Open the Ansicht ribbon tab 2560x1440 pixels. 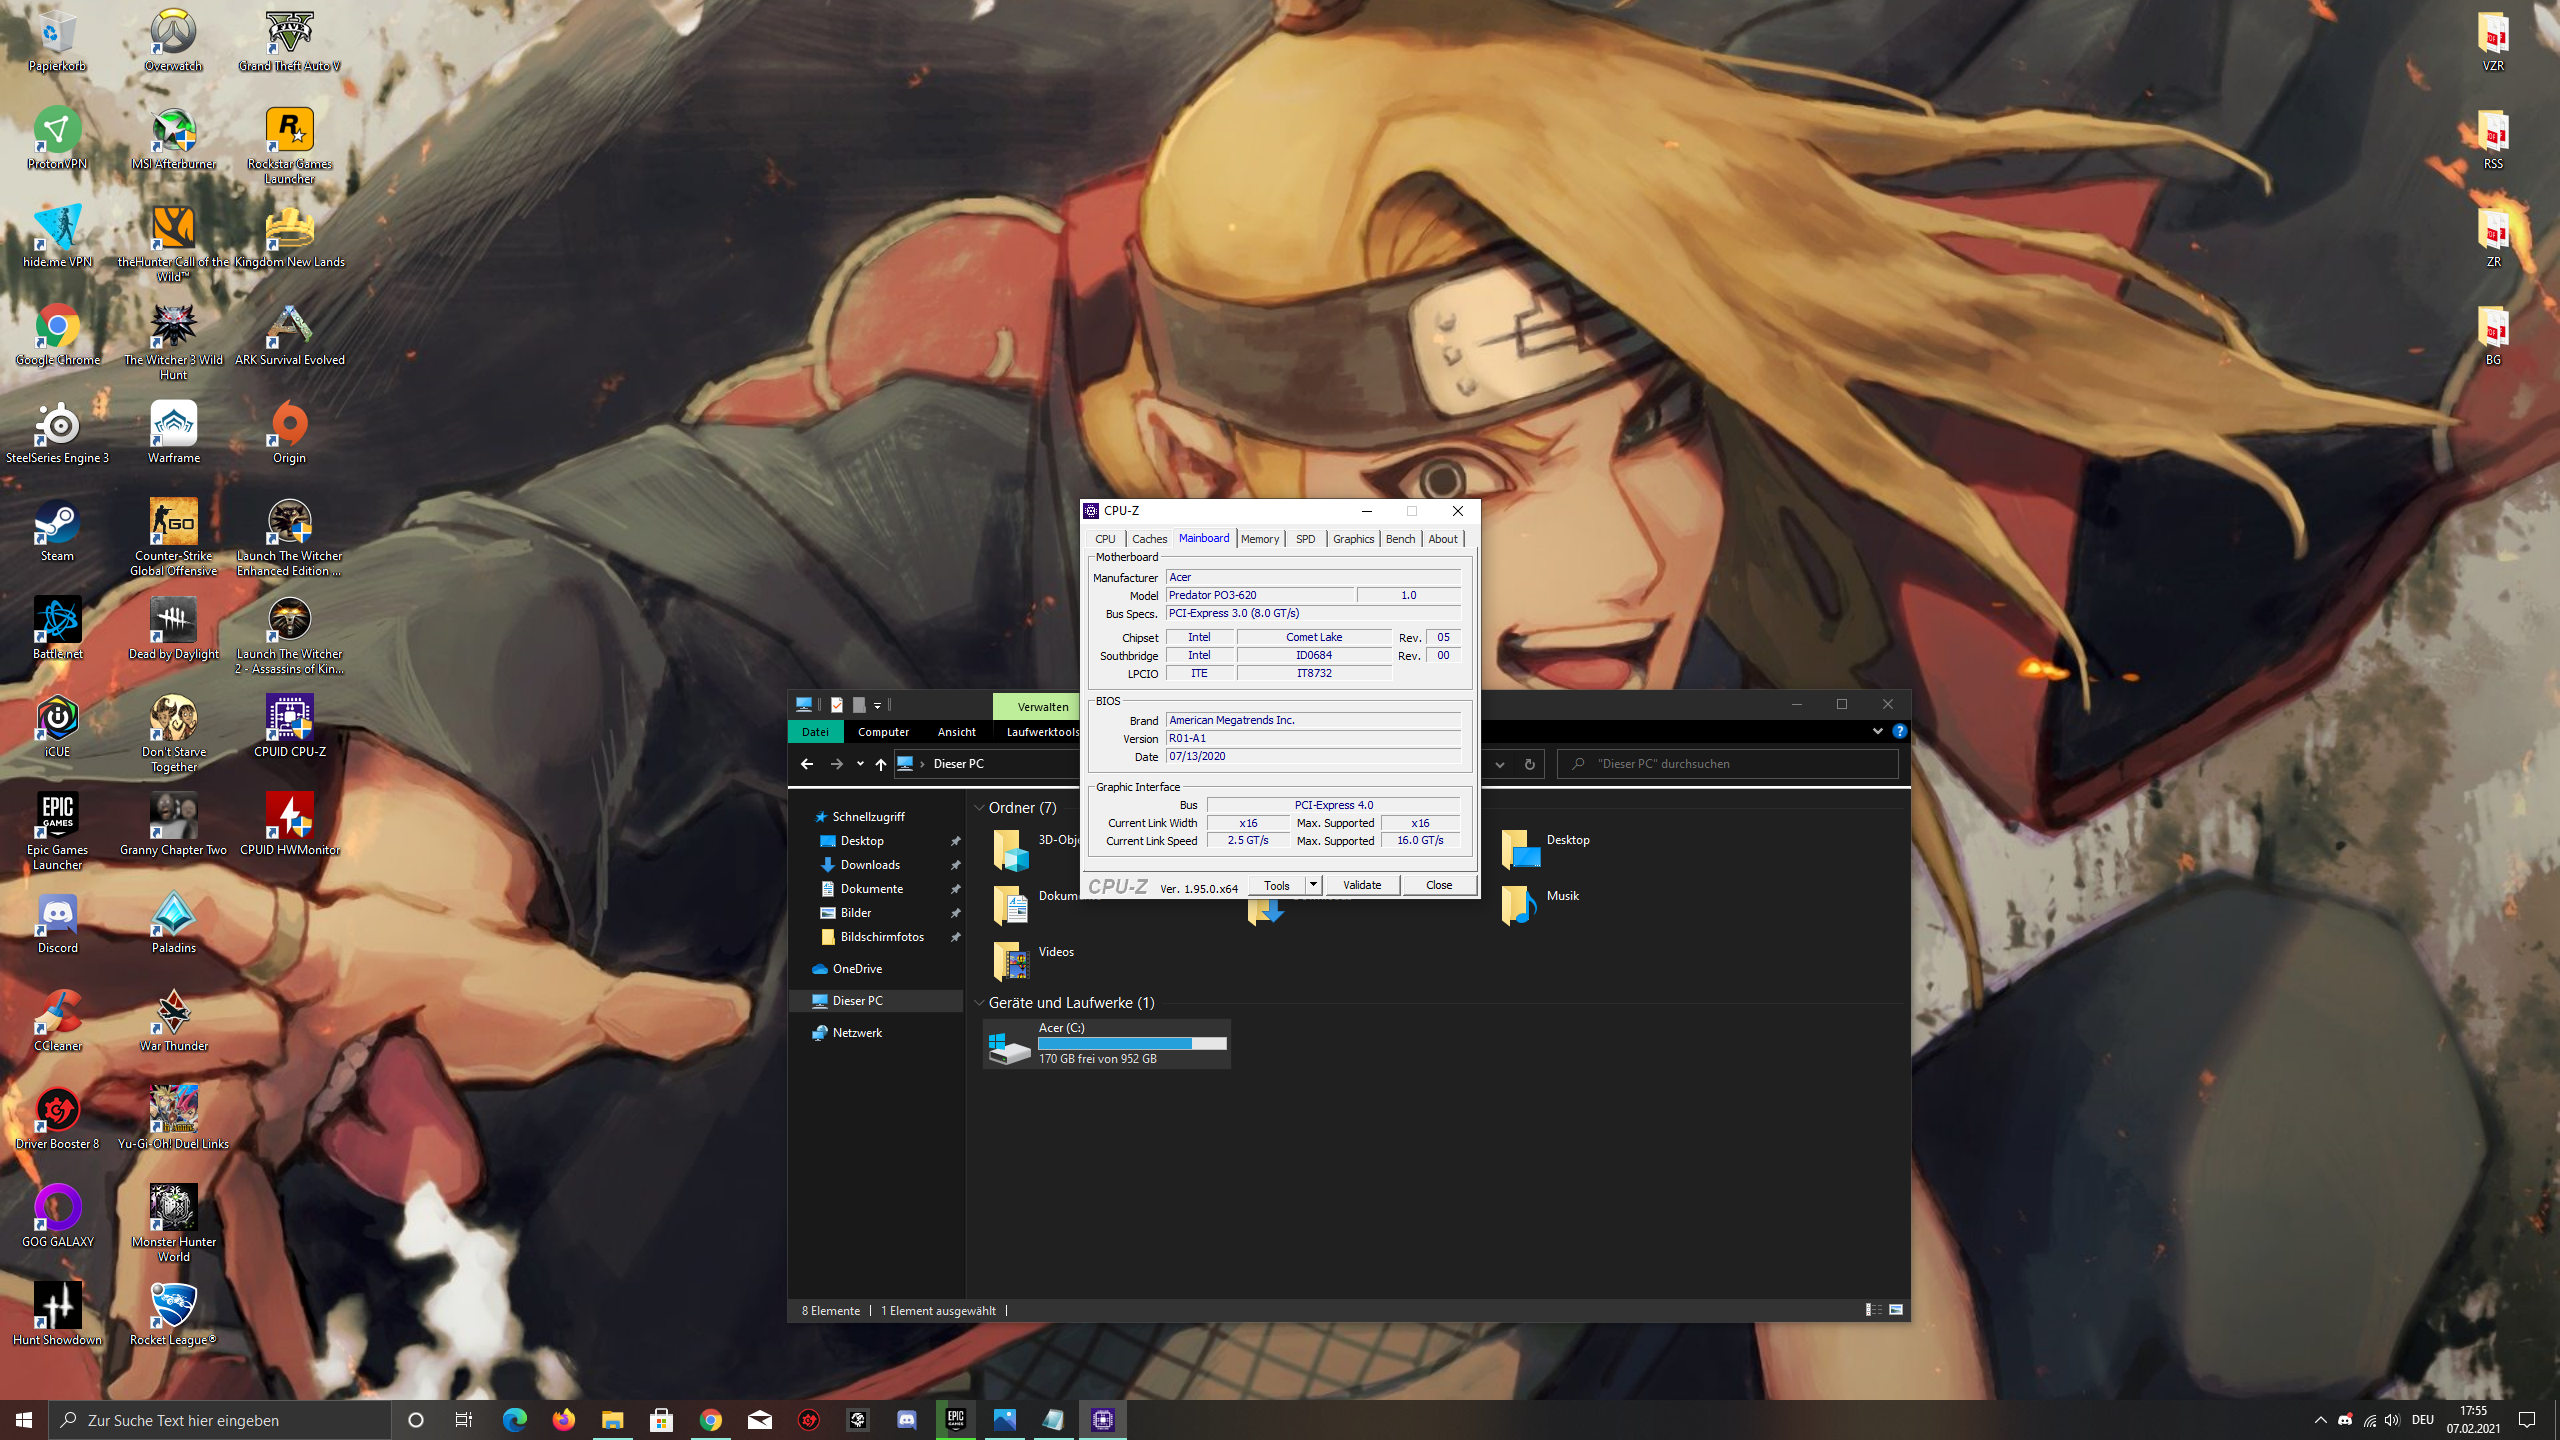coord(956,732)
